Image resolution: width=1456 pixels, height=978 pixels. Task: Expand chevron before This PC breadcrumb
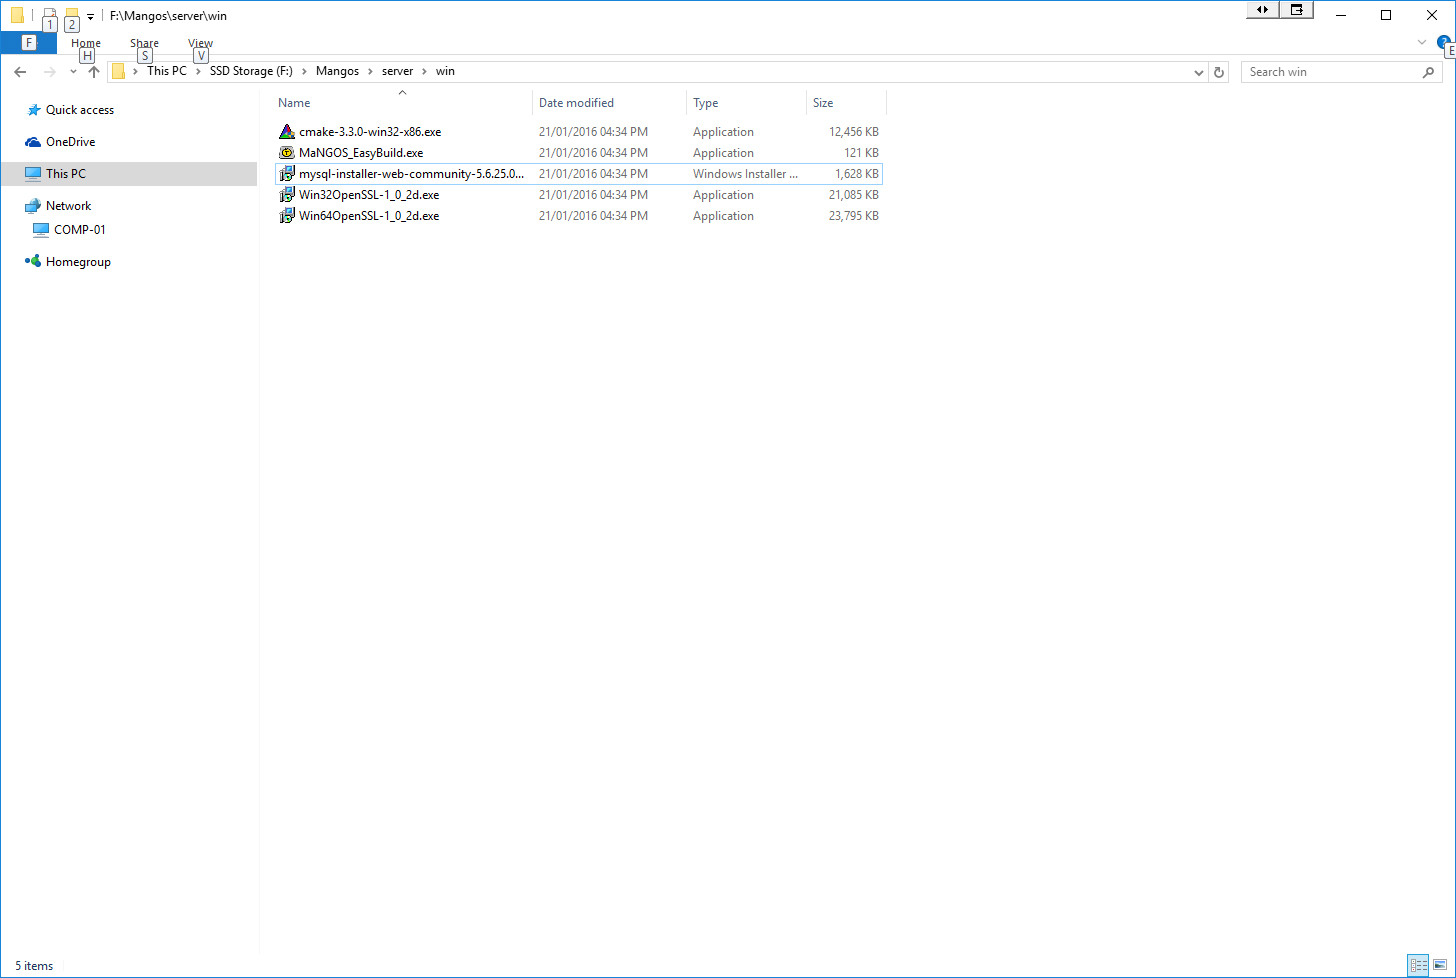click(136, 72)
